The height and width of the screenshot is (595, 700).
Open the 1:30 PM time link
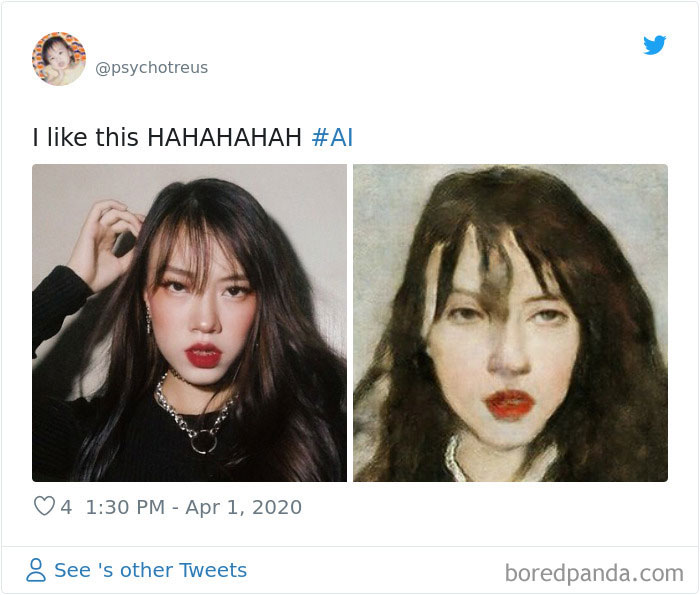click(125, 507)
